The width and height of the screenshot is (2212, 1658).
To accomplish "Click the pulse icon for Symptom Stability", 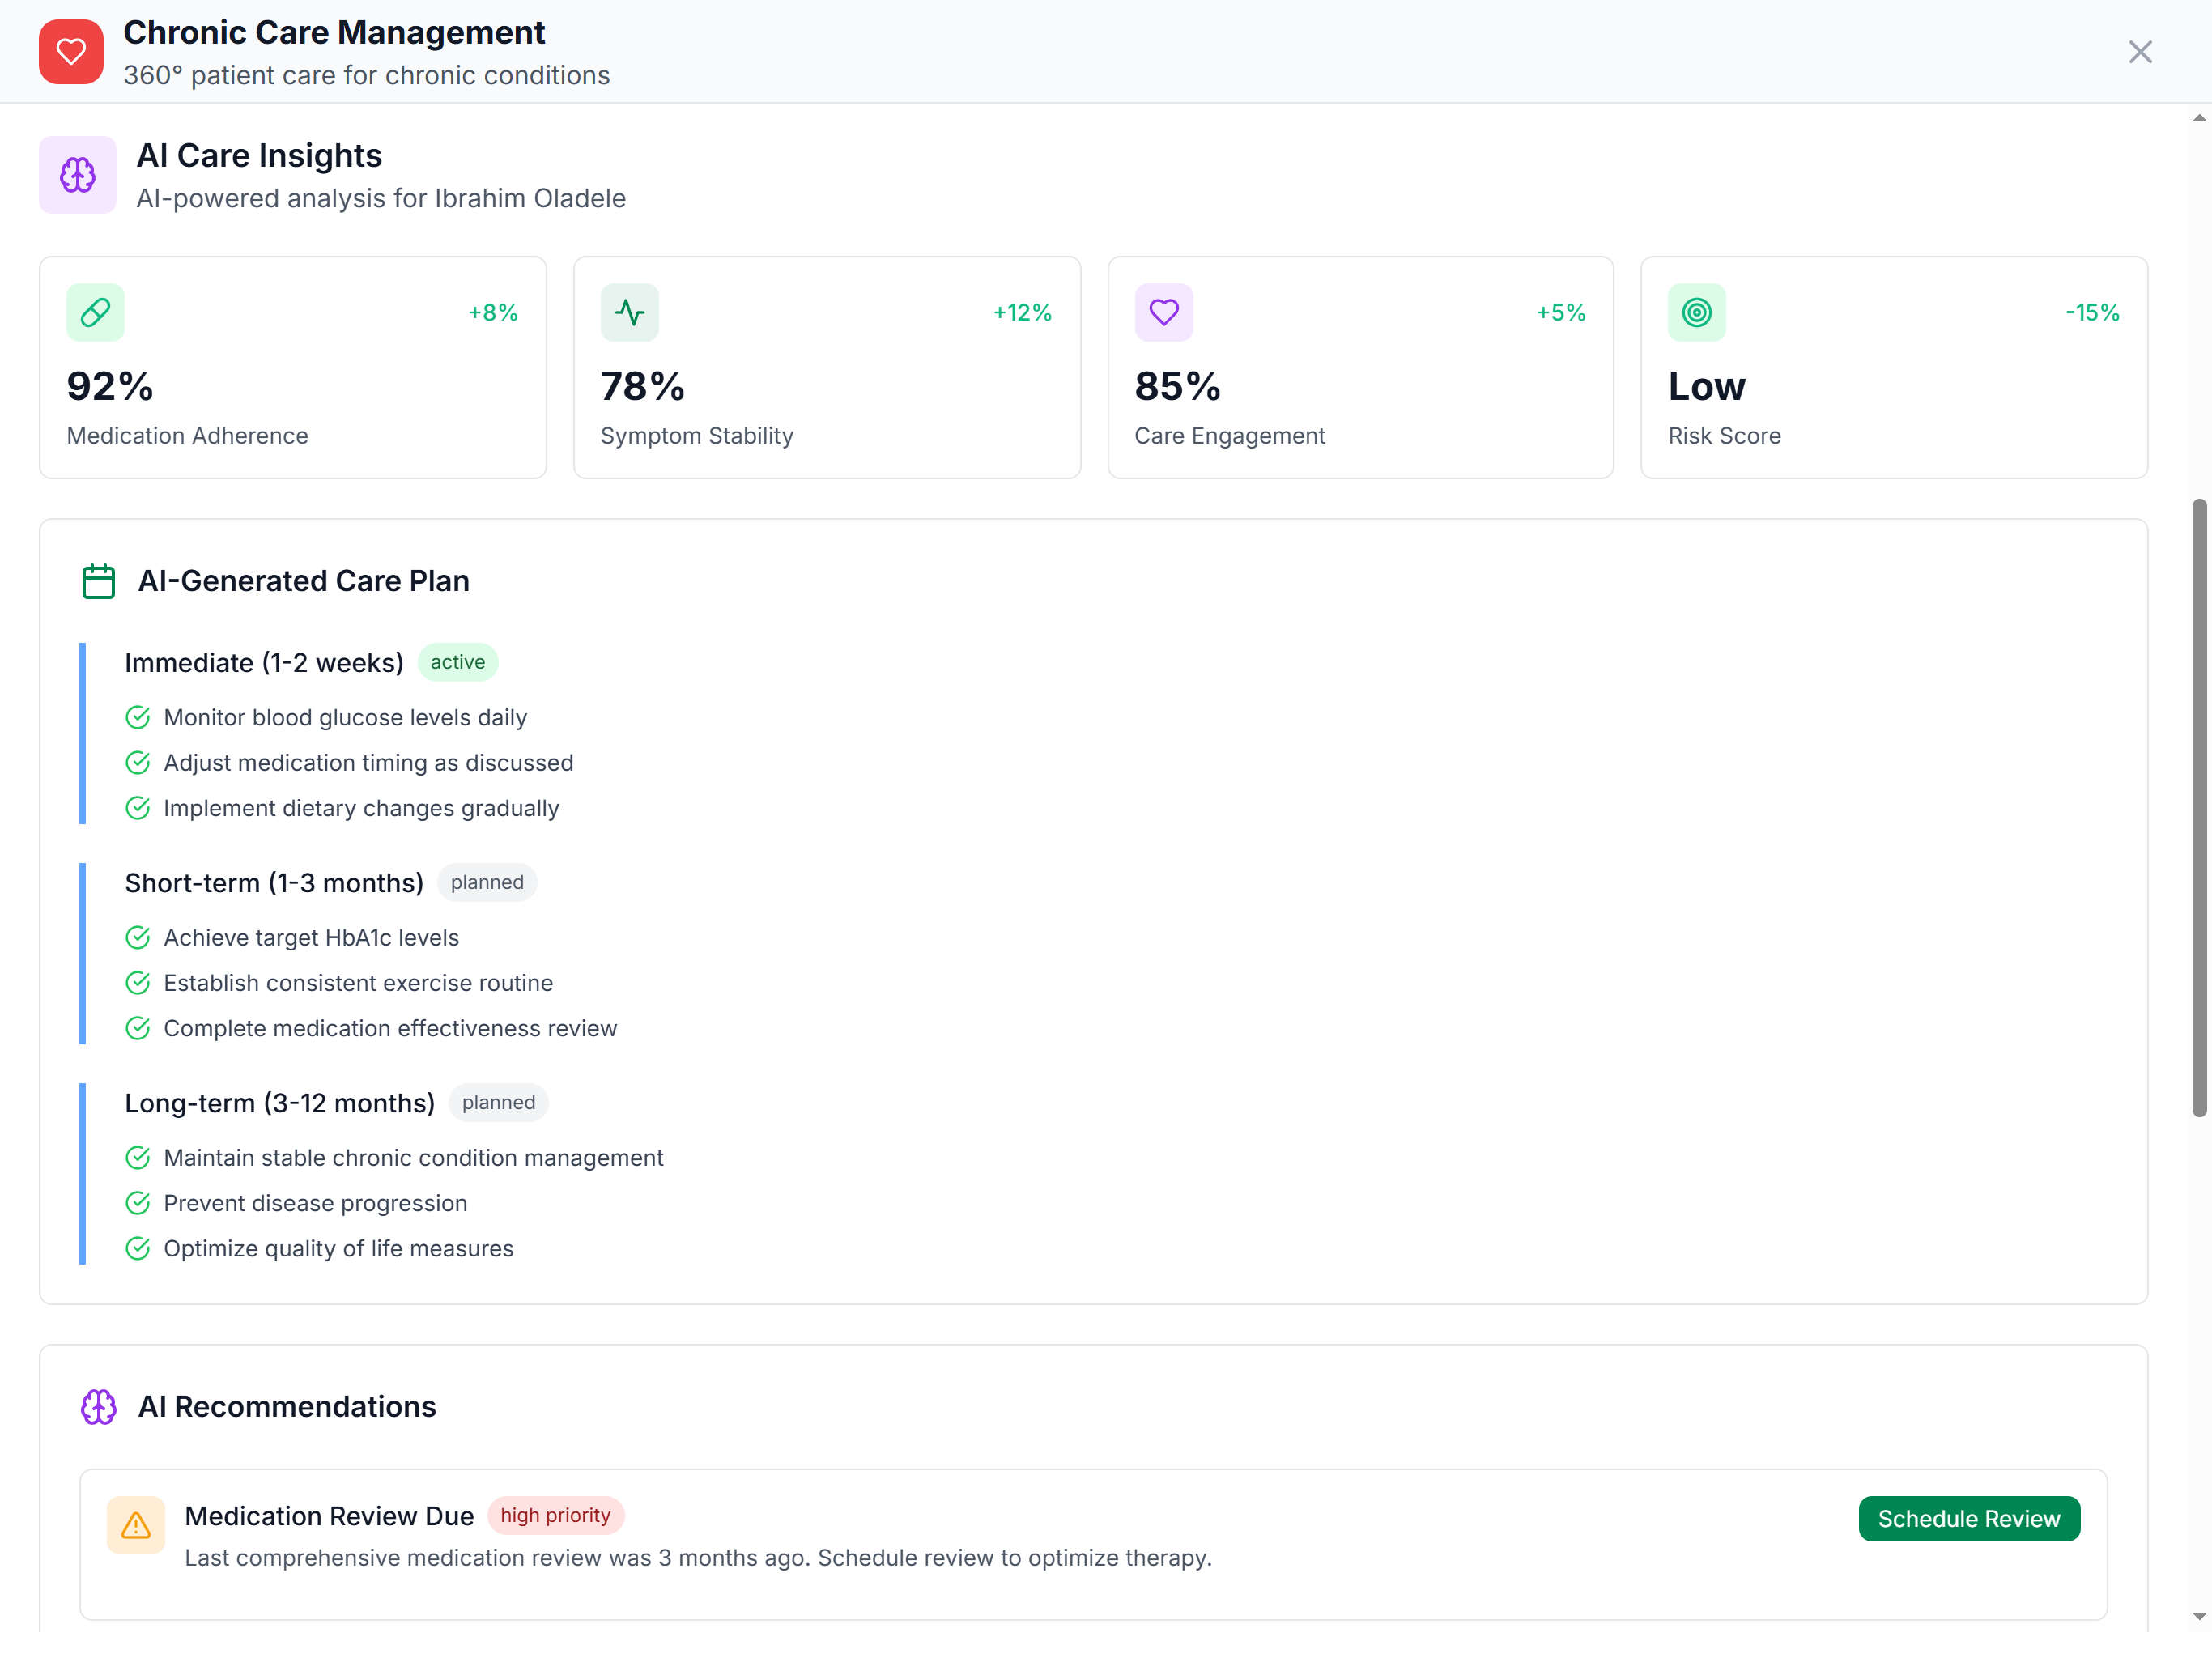I will (x=629, y=313).
